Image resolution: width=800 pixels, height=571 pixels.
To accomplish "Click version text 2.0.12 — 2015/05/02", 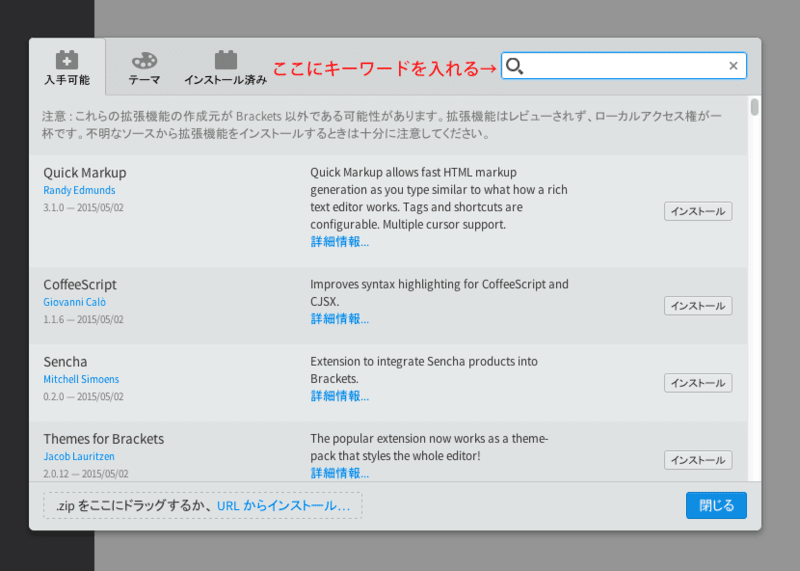I will (x=86, y=474).
